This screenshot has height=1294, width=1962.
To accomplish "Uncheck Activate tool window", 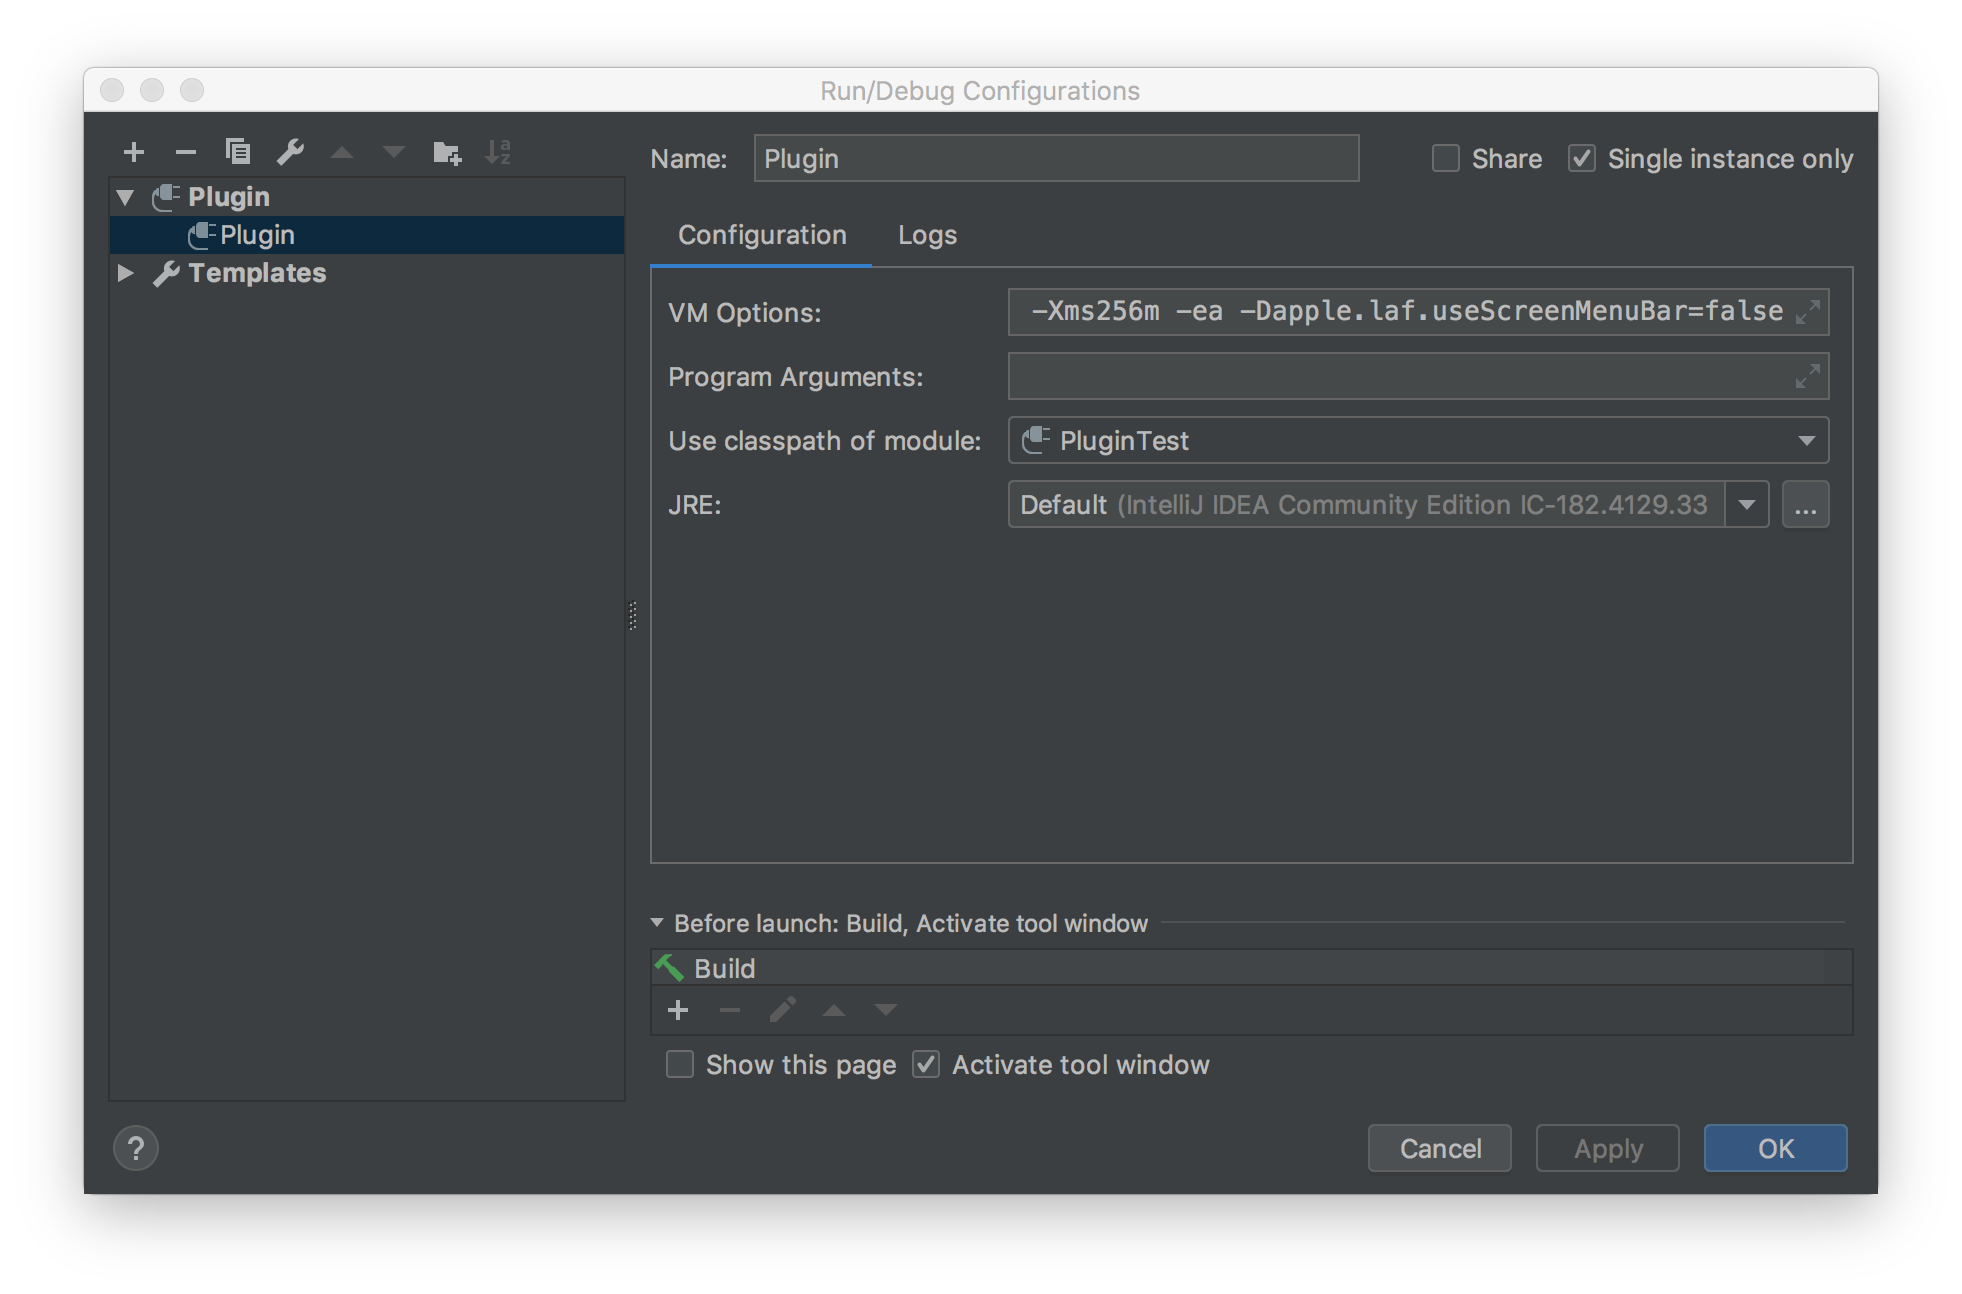I will tap(926, 1065).
